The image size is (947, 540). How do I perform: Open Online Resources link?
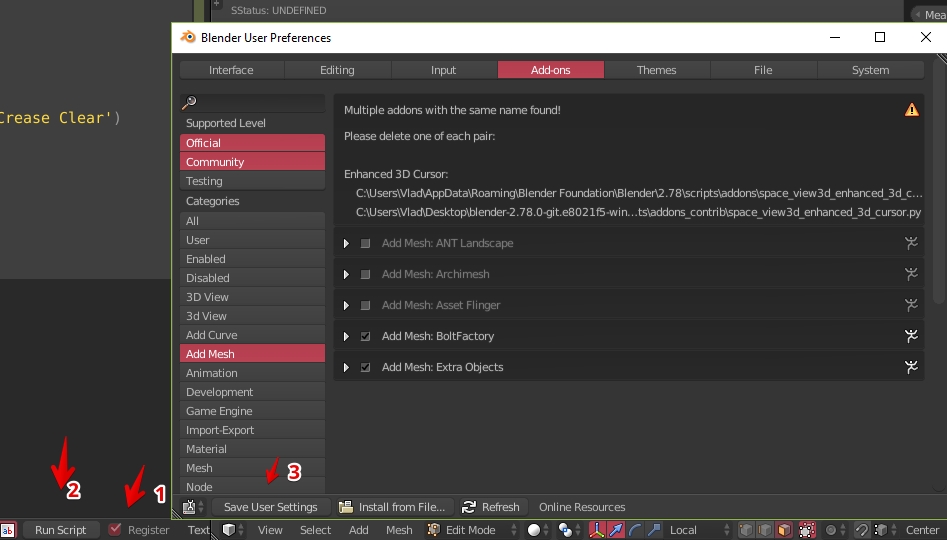pyautogui.click(x=582, y=507)
